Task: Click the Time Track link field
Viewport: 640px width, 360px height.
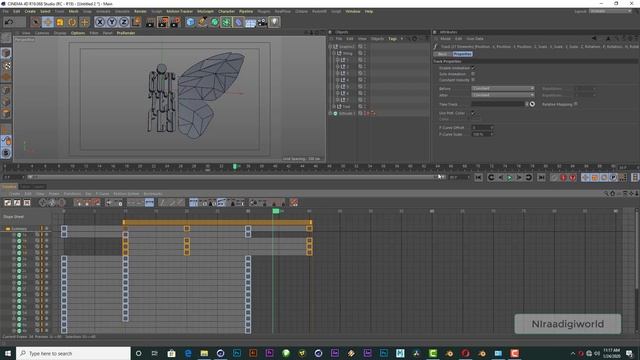Action: tap(498, 104)
